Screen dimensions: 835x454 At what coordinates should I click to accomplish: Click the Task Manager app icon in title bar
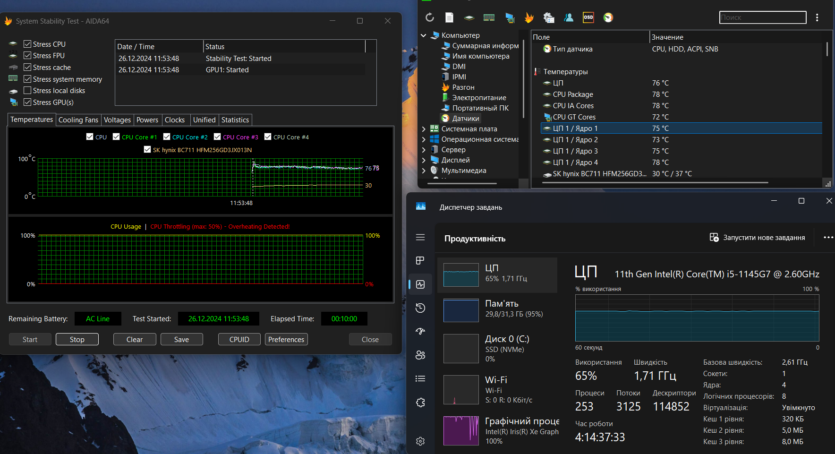[x=421, y=207]
